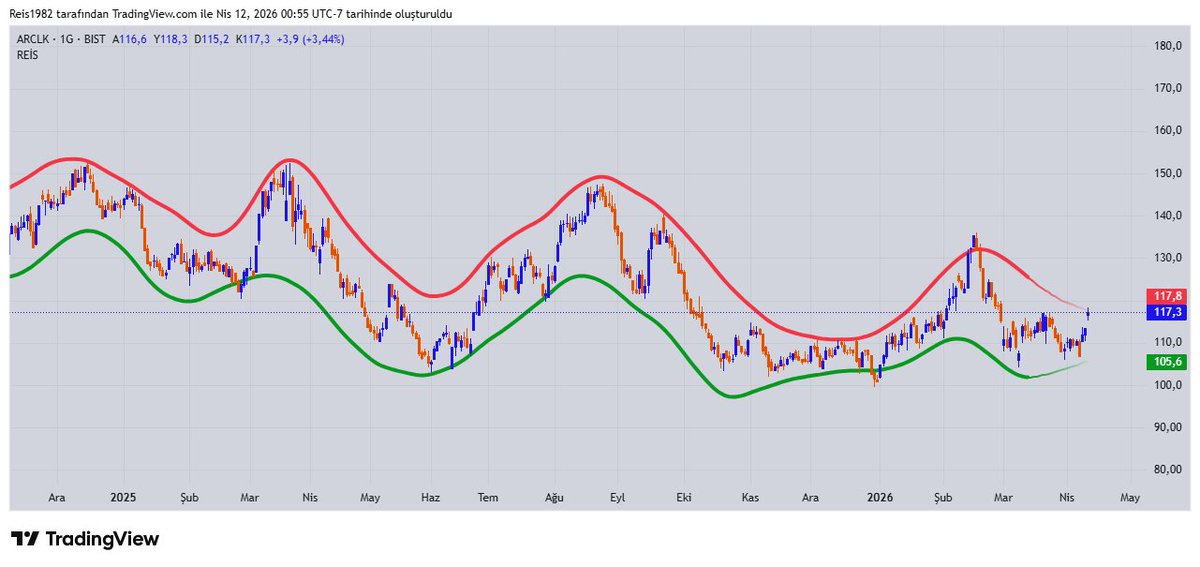This screenshot has height=567, width=1200.
Task: Click the opening value A116,6
Action: [130, 39]
